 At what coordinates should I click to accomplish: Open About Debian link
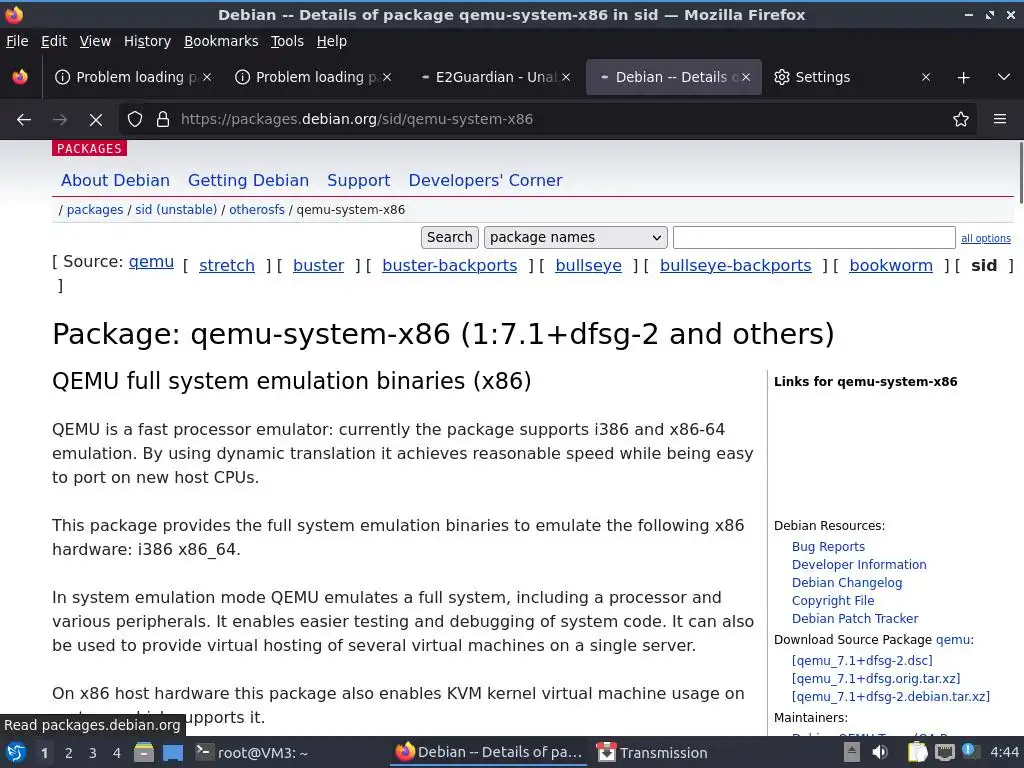click(x=115, y=180)
